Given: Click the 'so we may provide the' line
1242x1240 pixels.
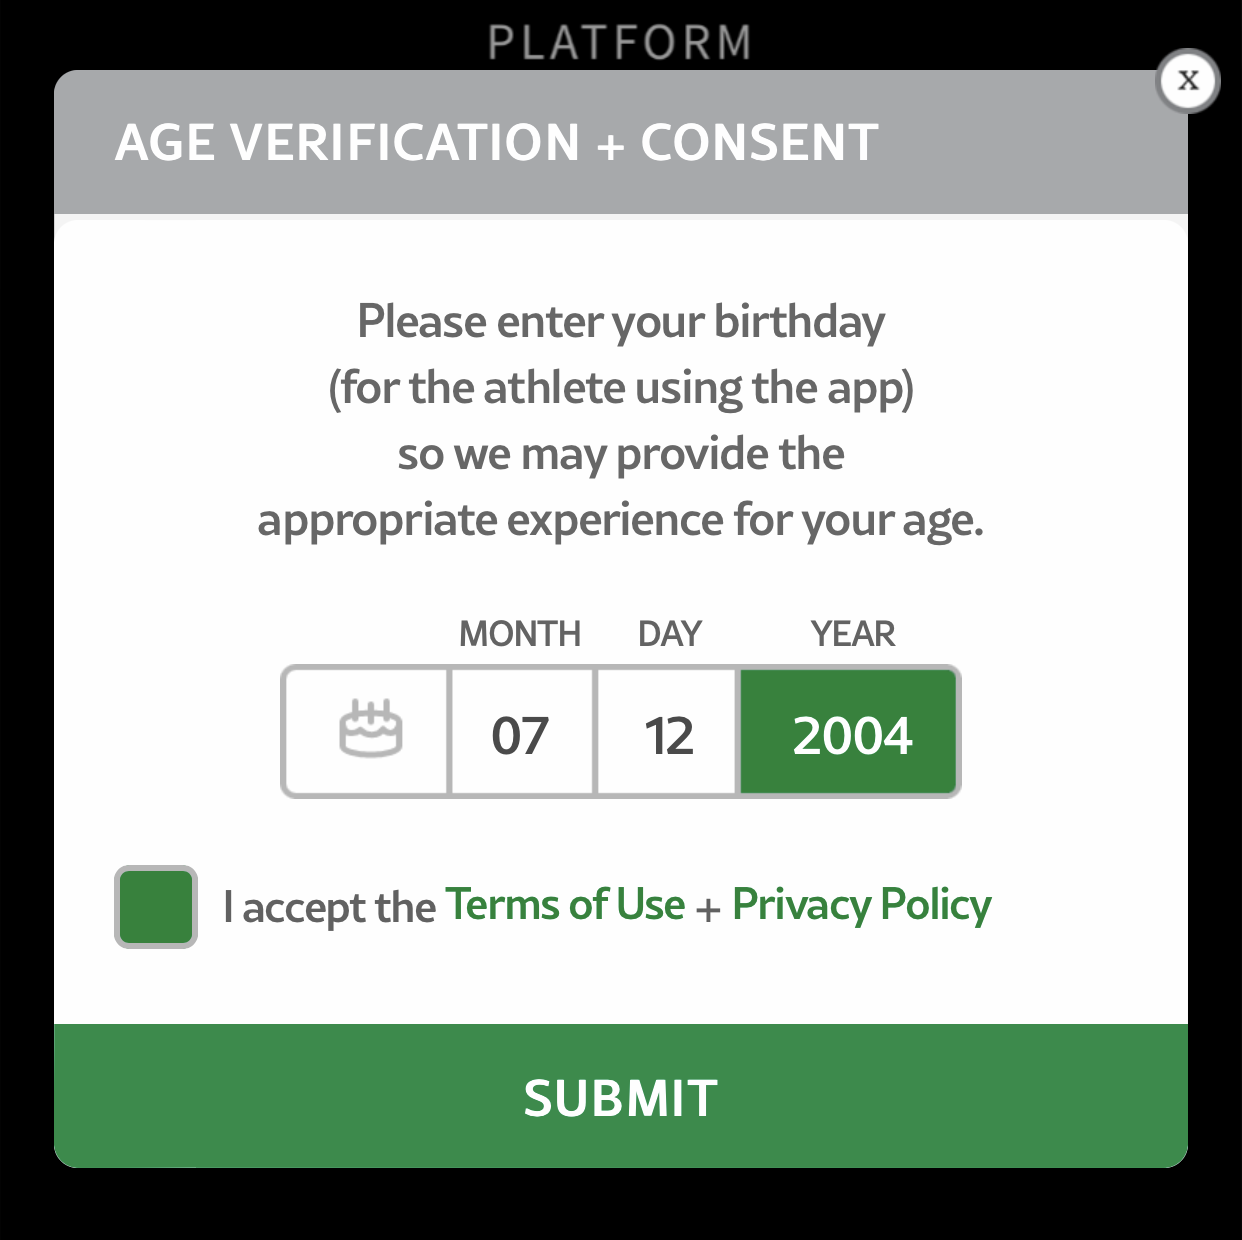Looking at the screenshot, I should click(621, 455).
